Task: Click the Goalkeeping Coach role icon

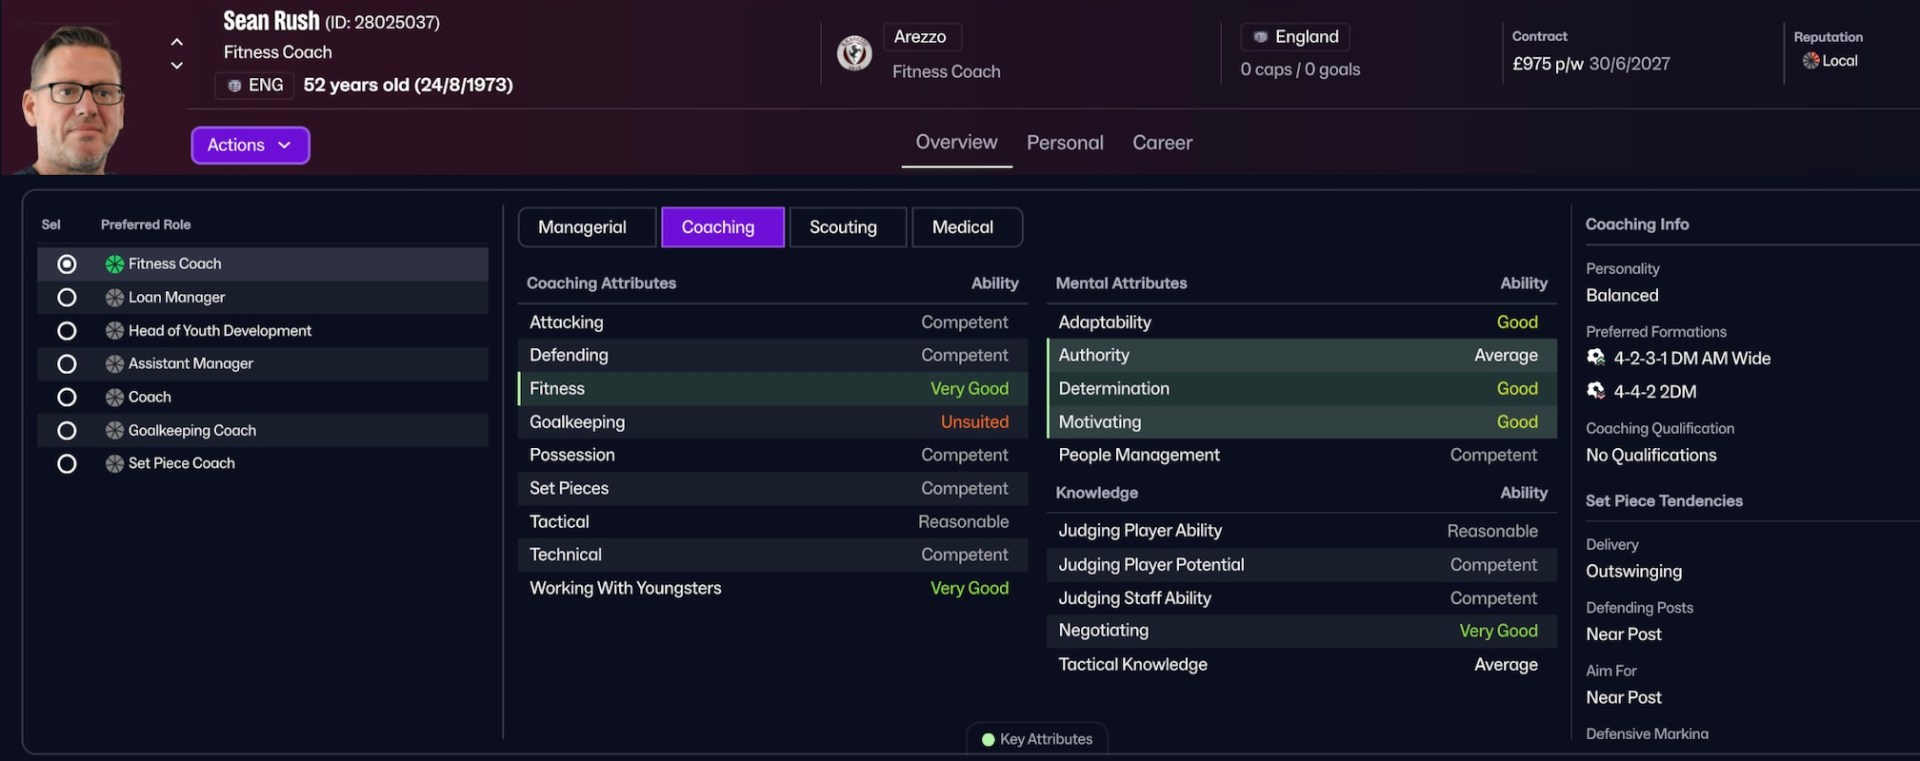Action: [115, 431]
